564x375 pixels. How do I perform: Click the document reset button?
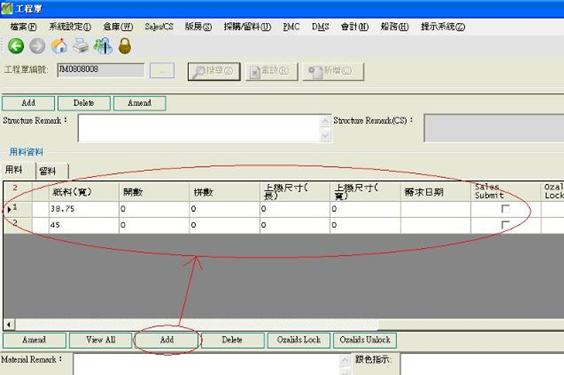coord(272,71)
